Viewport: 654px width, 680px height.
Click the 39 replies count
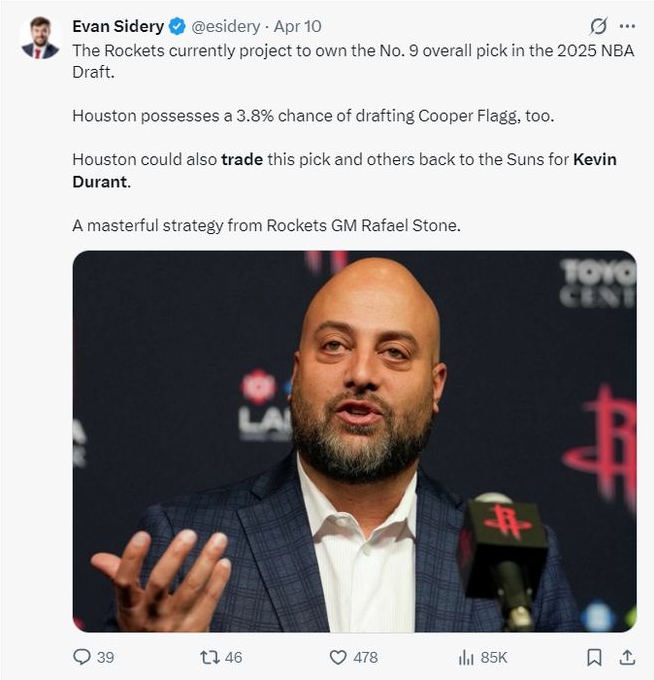(105, 657)
